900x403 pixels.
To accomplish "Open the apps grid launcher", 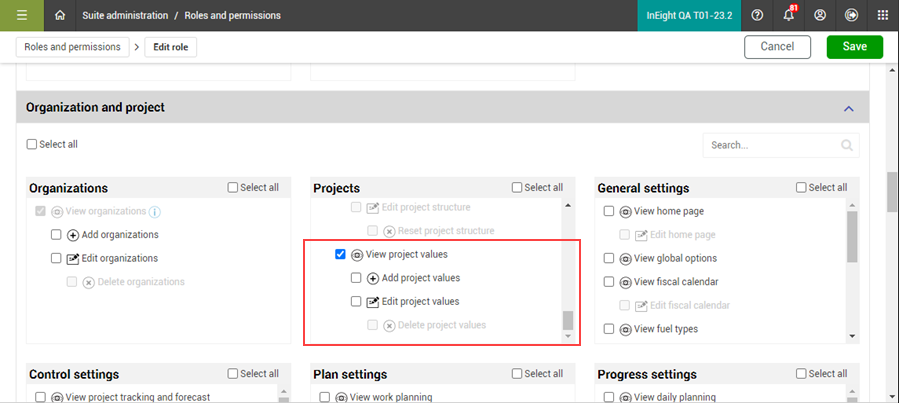I will 883,16.
